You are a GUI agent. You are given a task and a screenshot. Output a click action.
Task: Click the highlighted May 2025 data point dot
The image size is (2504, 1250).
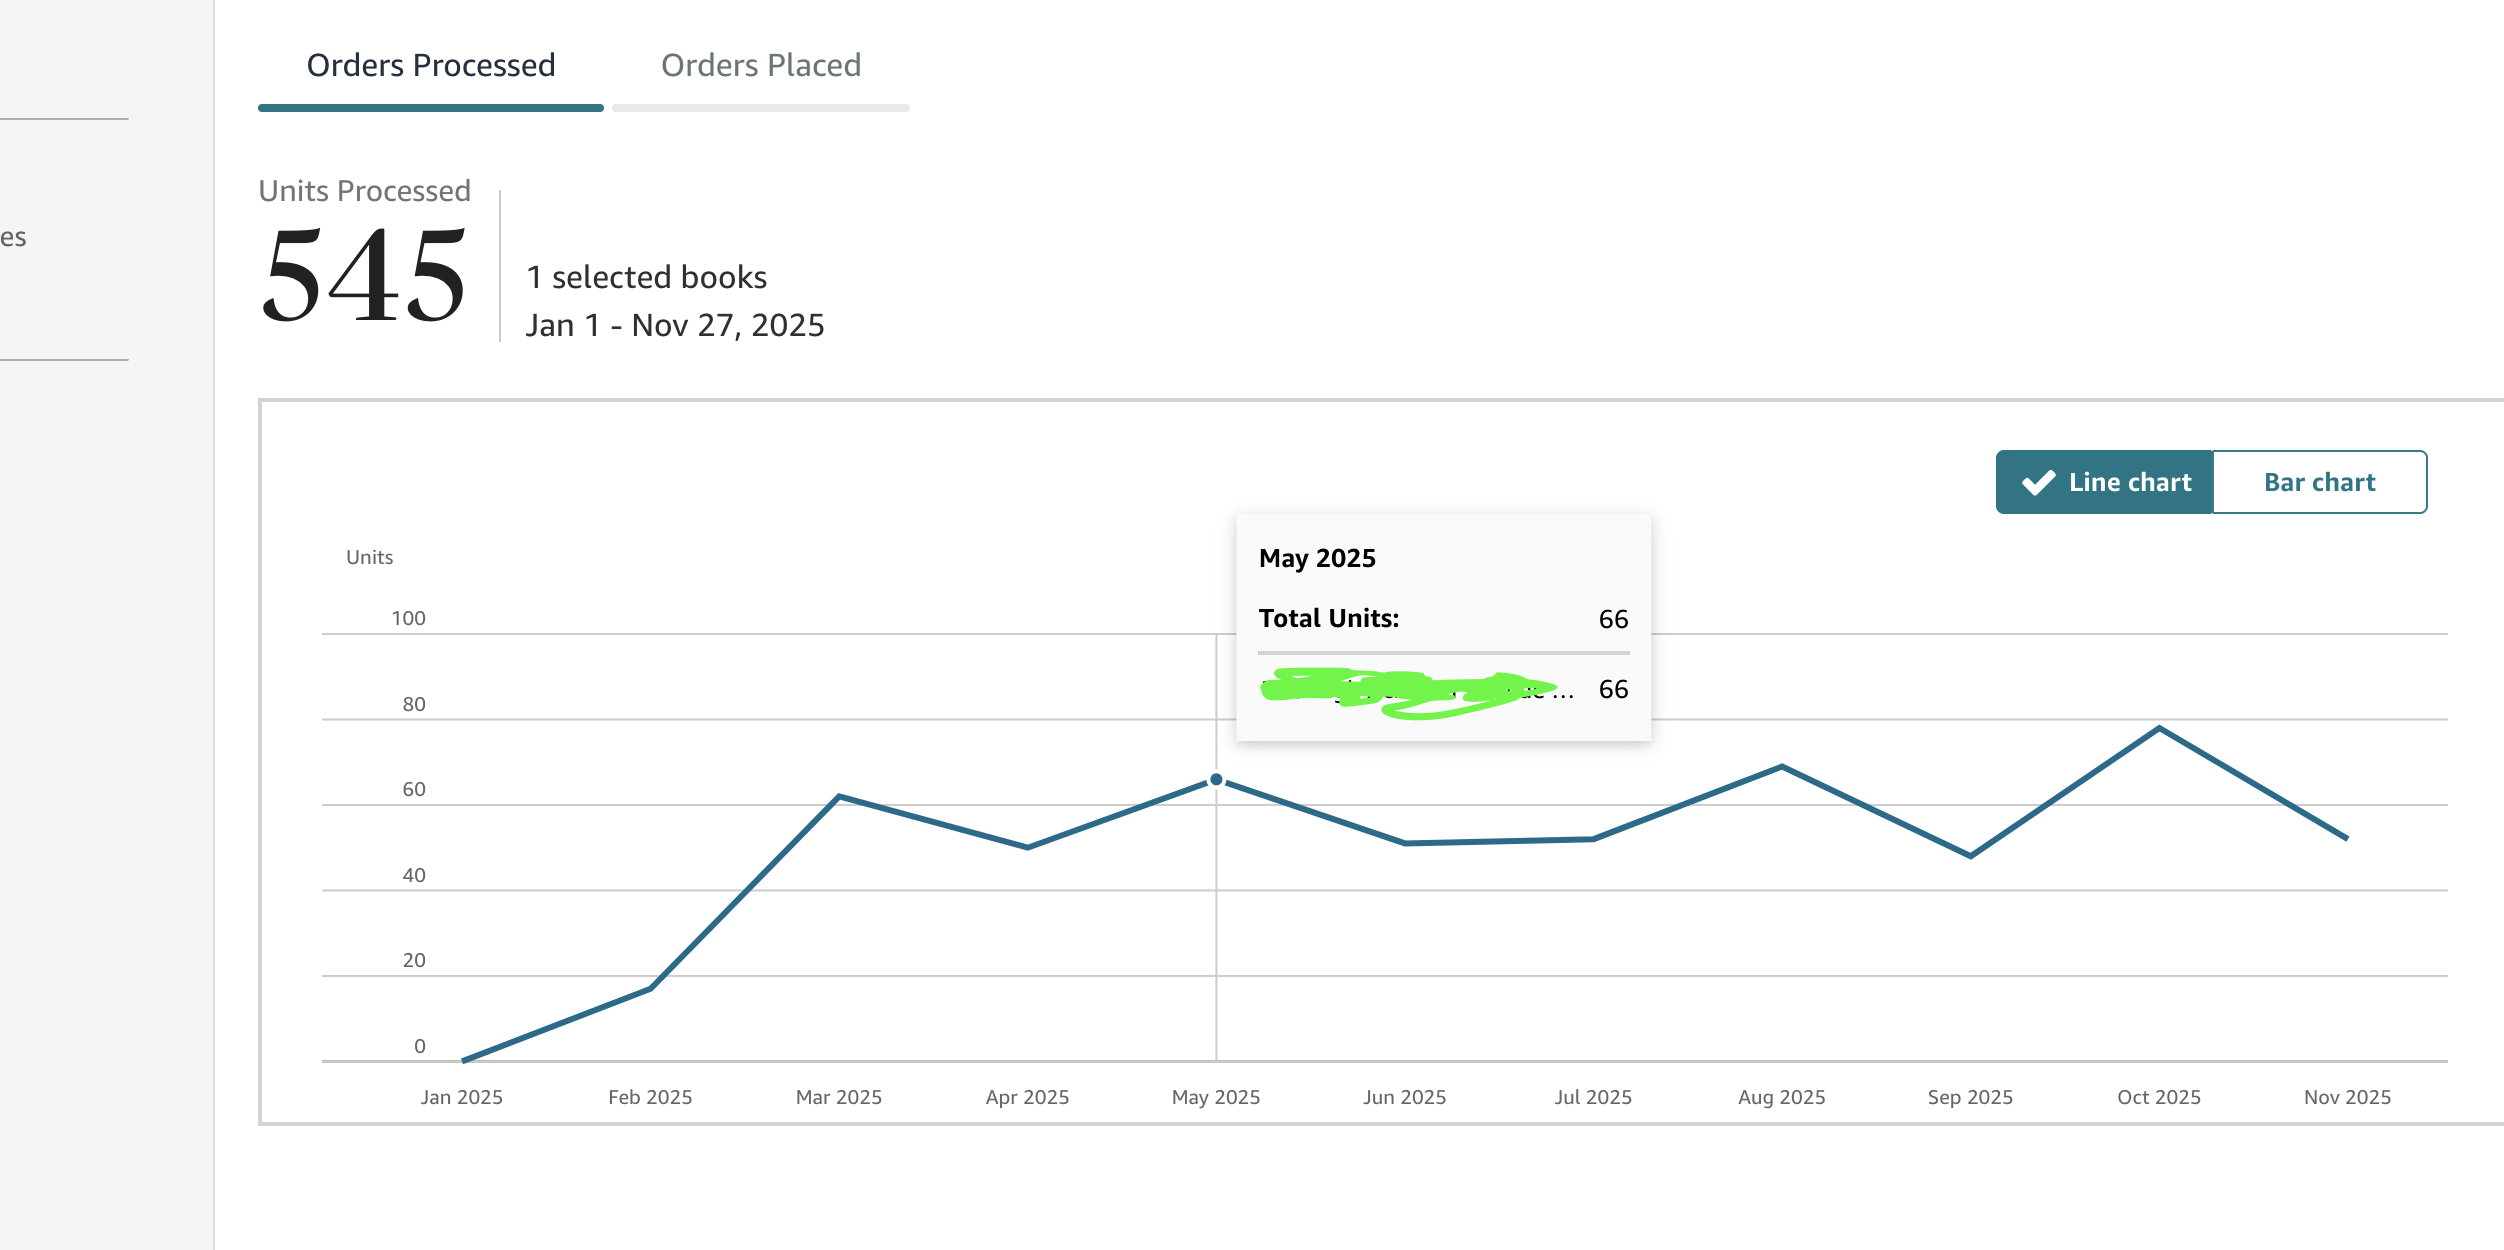coord(1216,779)
